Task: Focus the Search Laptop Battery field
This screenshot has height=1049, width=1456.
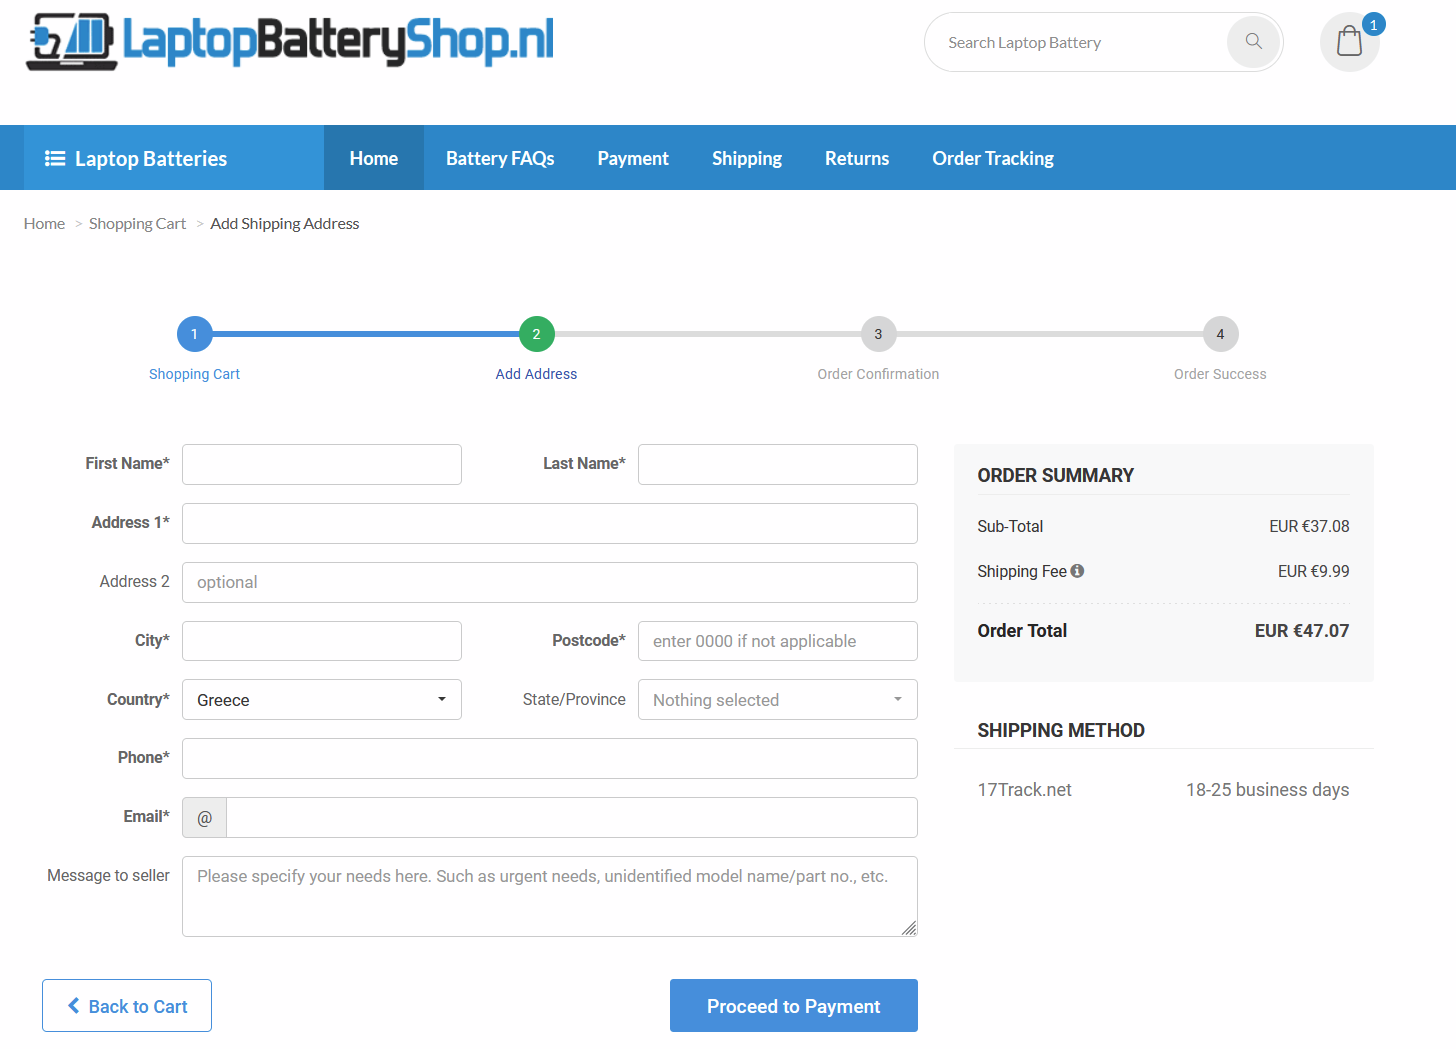Action: click(1080, 42)
